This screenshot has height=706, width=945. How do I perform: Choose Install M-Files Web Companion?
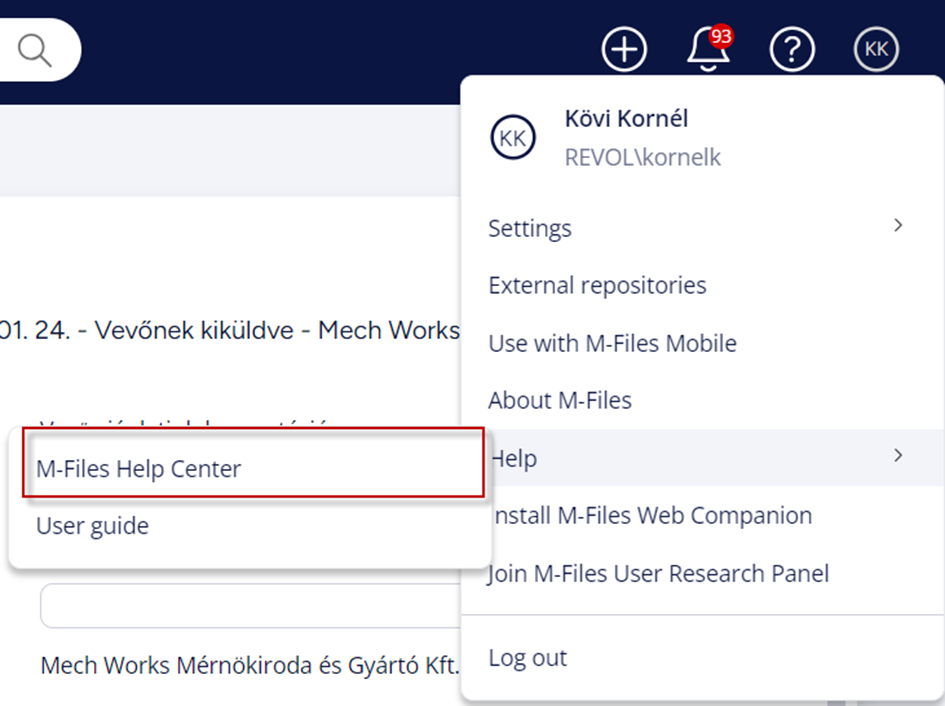pos(703,515)
